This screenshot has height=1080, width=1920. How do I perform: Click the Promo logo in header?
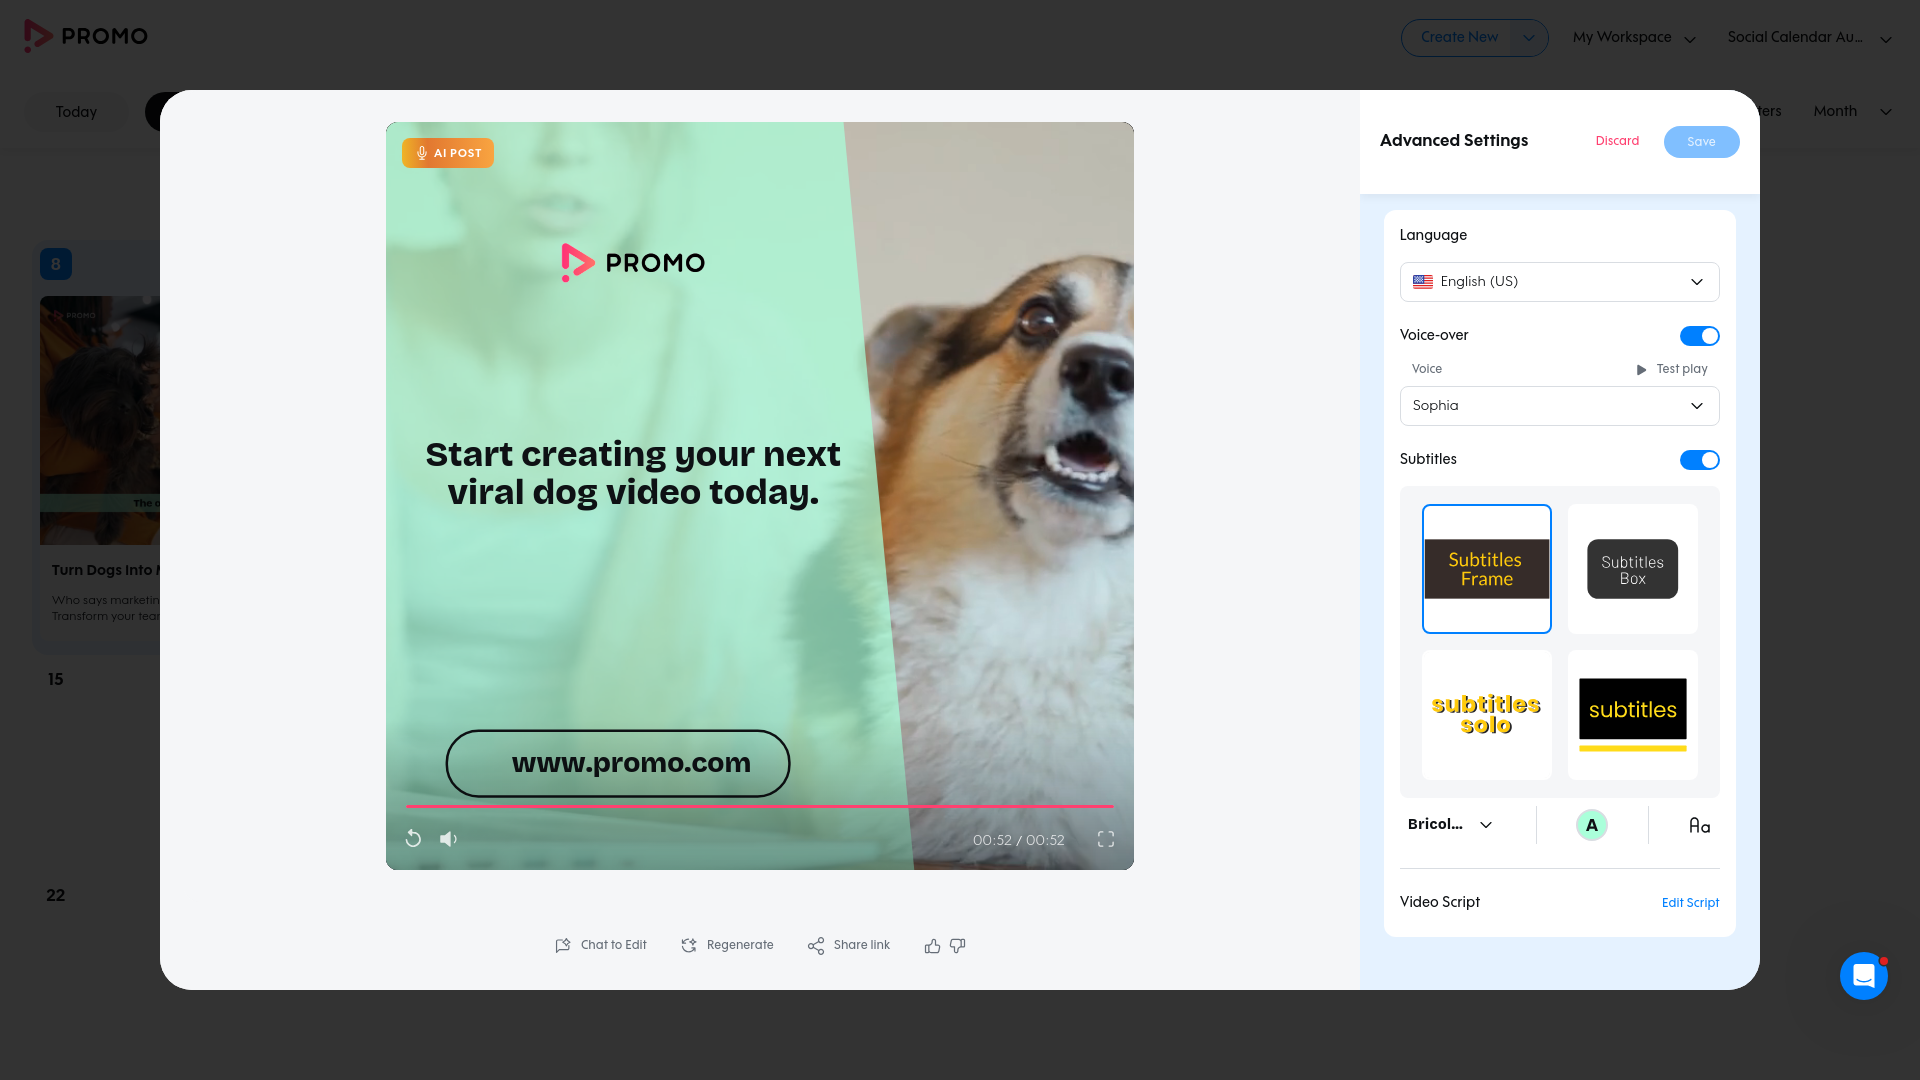coord(86,36)
